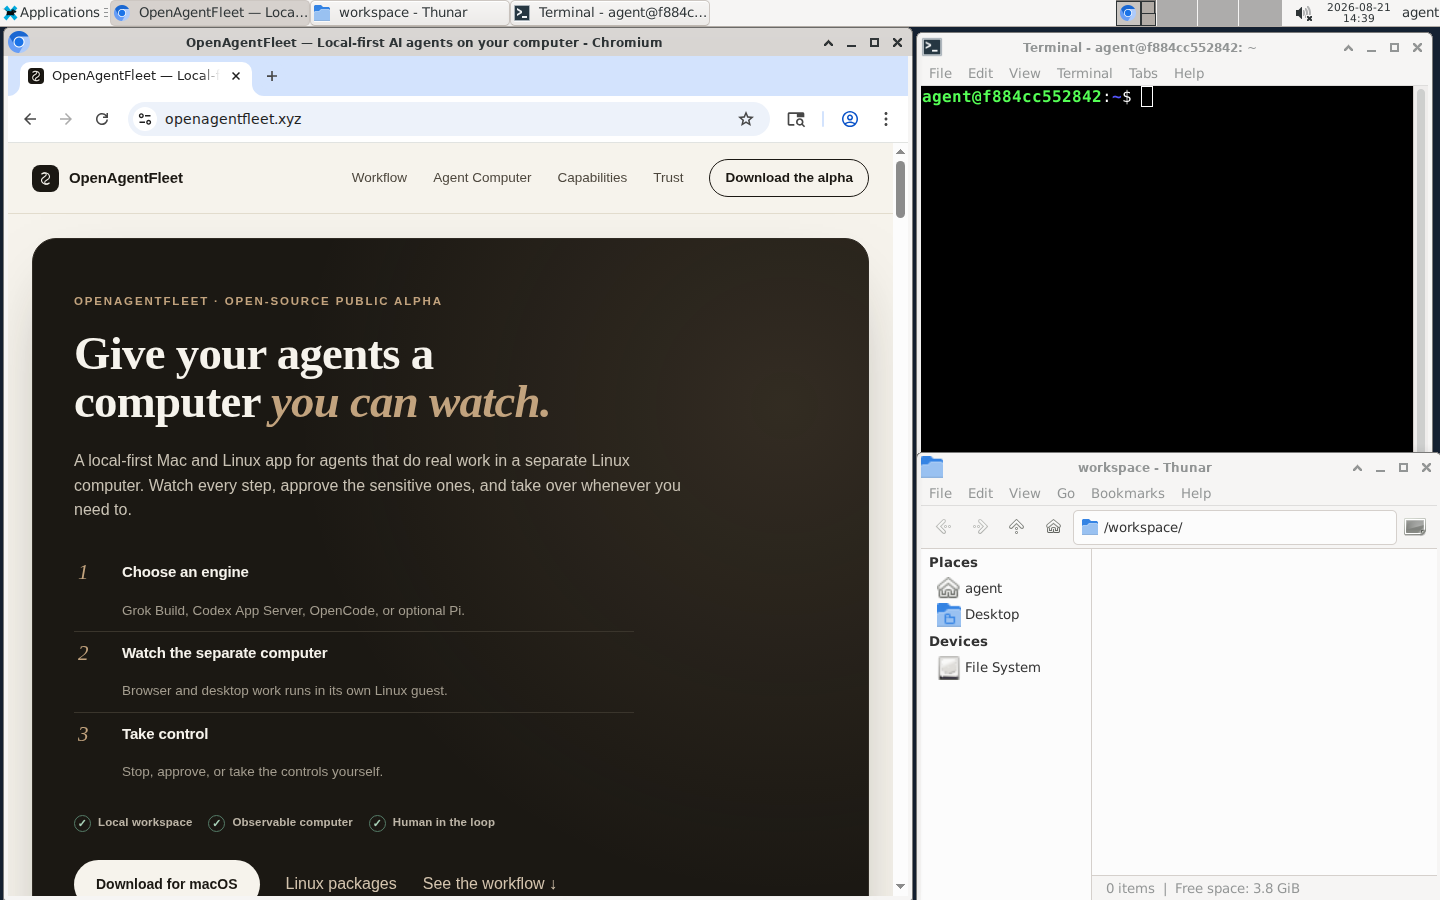
Task: Click the Thunar view-toggle icon beside path bar
Action: pyautogui.click(x=1415, y=527)
